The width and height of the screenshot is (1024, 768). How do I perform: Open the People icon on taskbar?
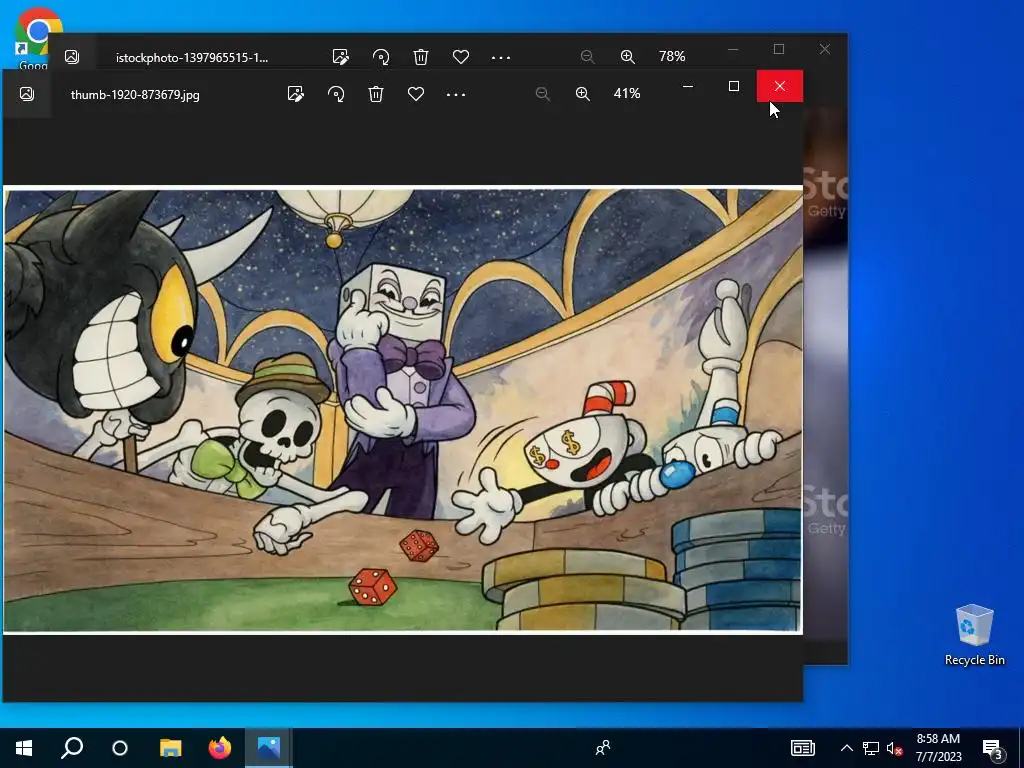click(x=603, y=748)
